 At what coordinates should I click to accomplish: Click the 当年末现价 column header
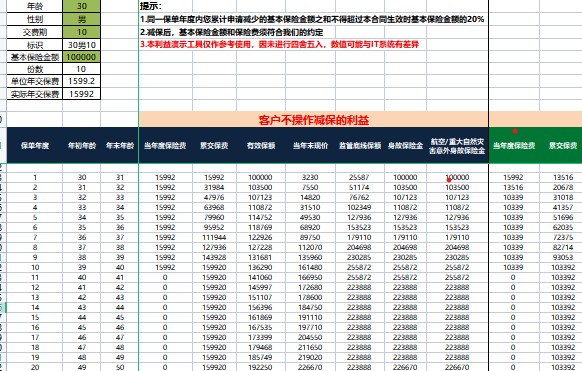[x=310, y=145]
